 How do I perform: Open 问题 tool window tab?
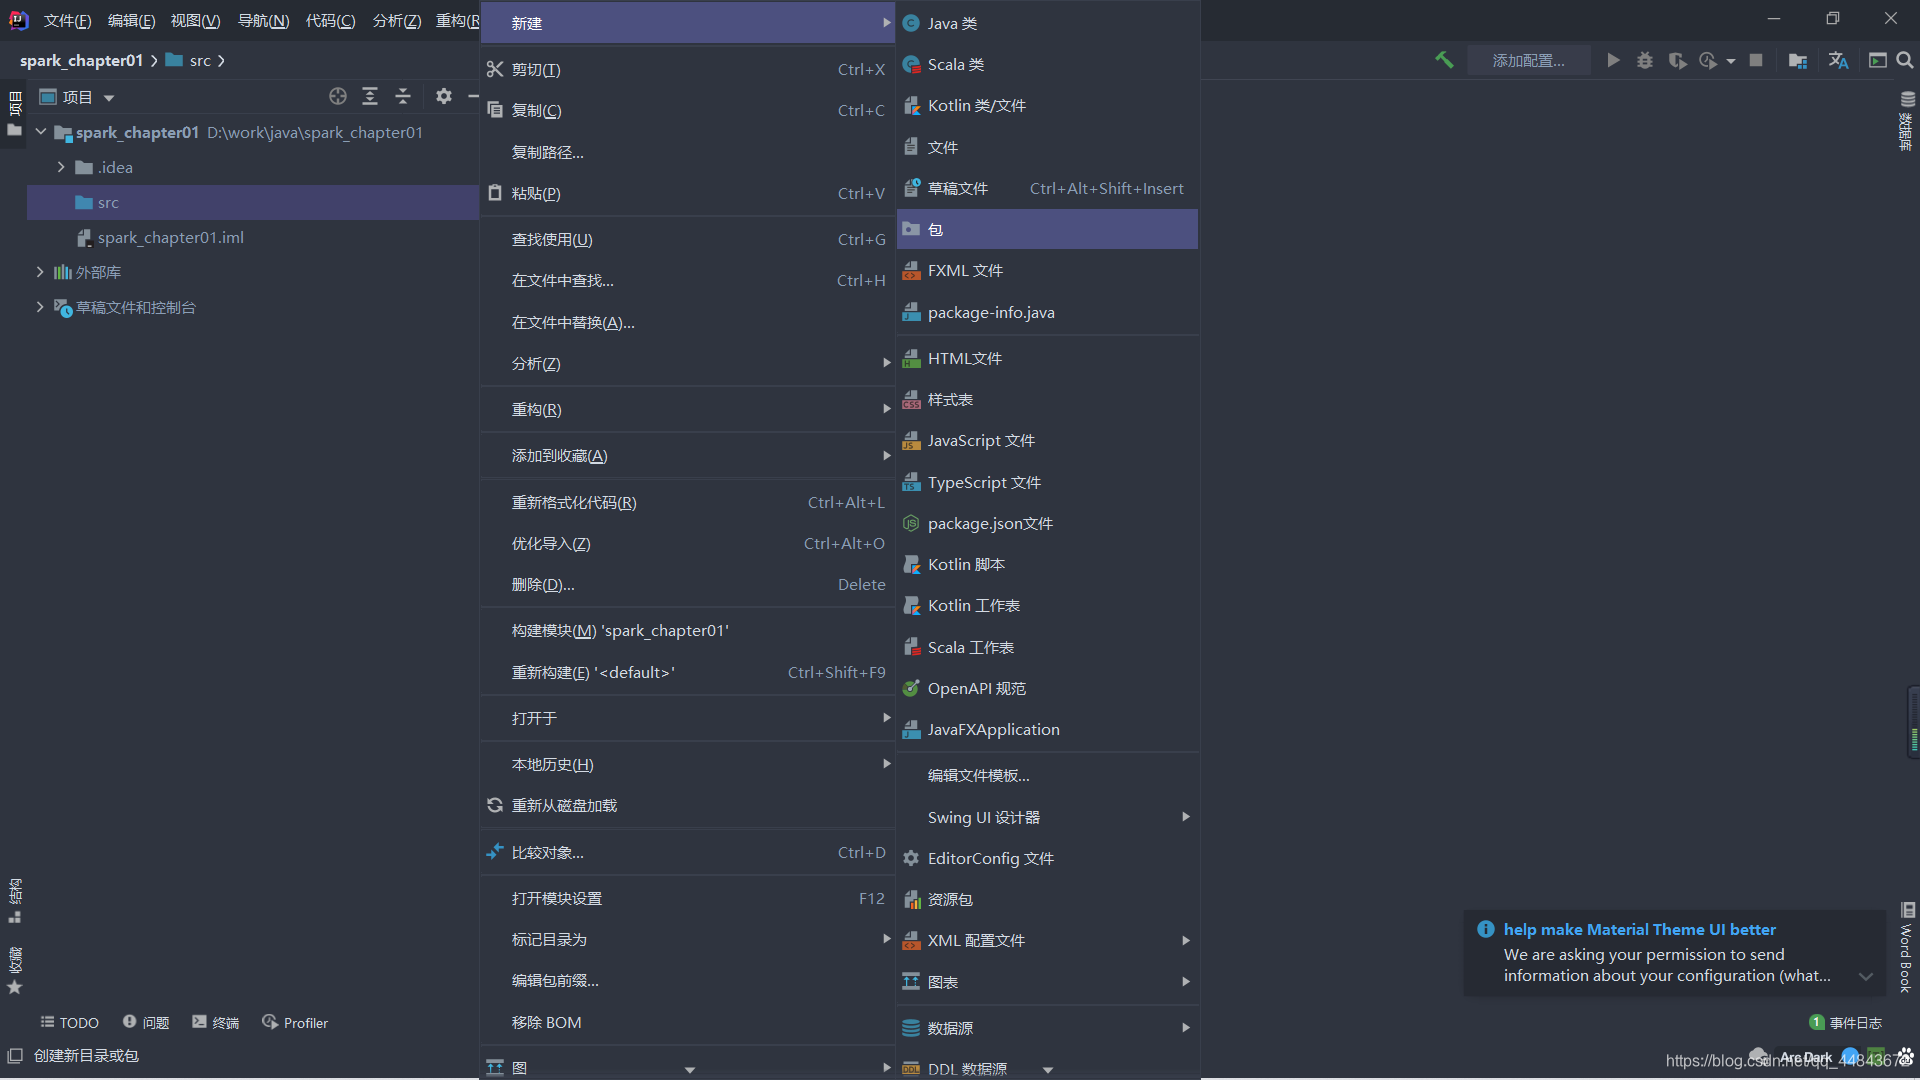tap(146, 1022)
